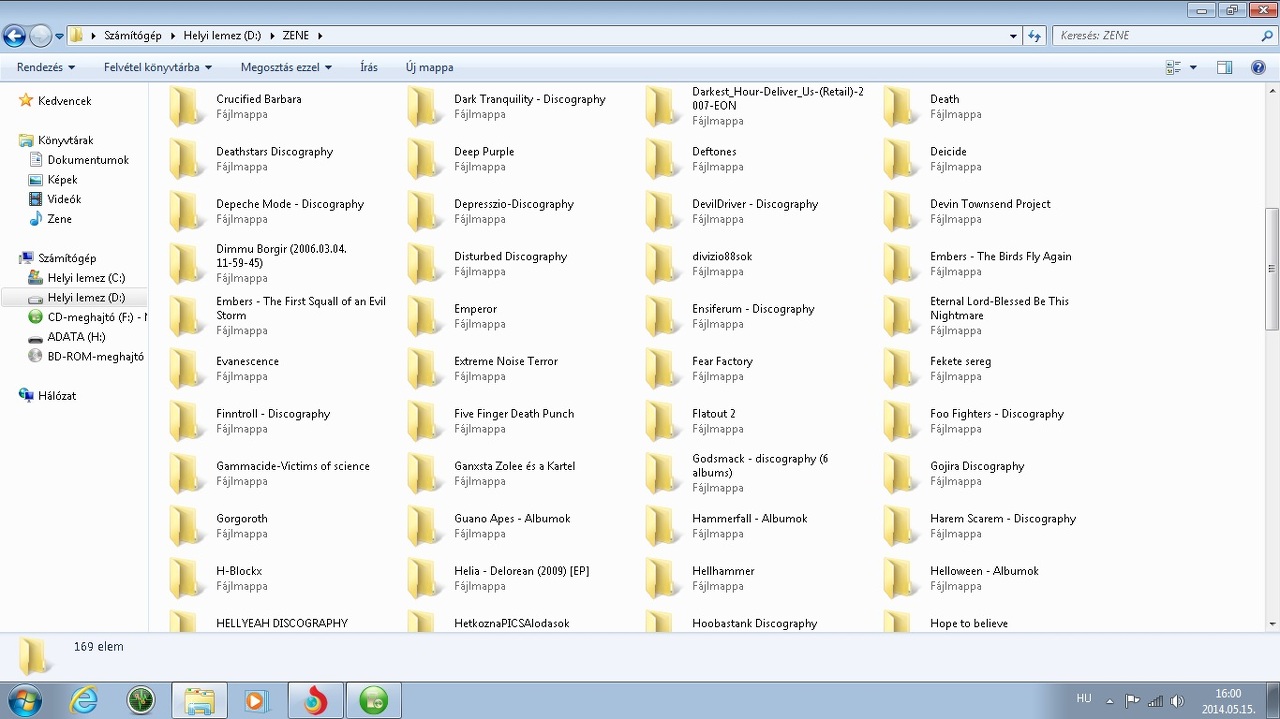The image size is (1280, 719).
Task: Select Számítógép in navigation pane
Action: click(x=67, y=258)
